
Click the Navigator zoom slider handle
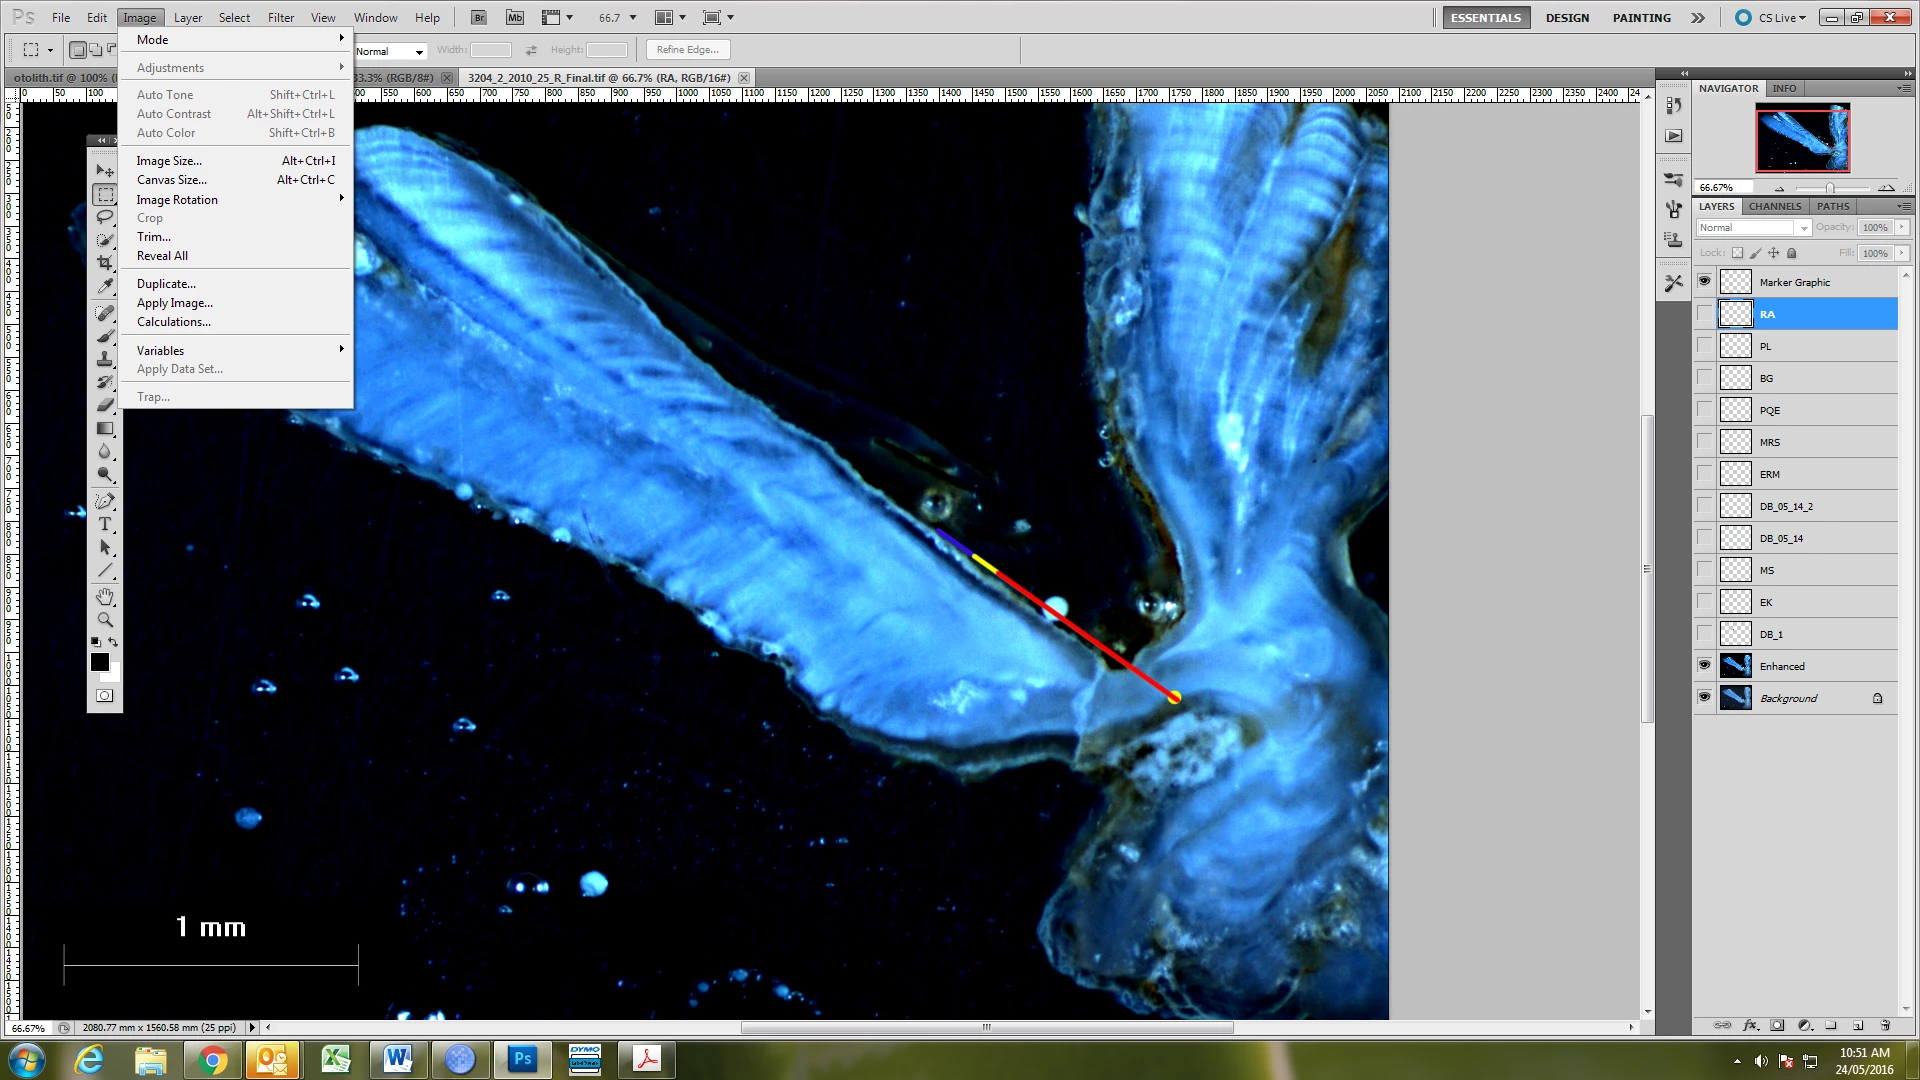(x=1829, y=188)
